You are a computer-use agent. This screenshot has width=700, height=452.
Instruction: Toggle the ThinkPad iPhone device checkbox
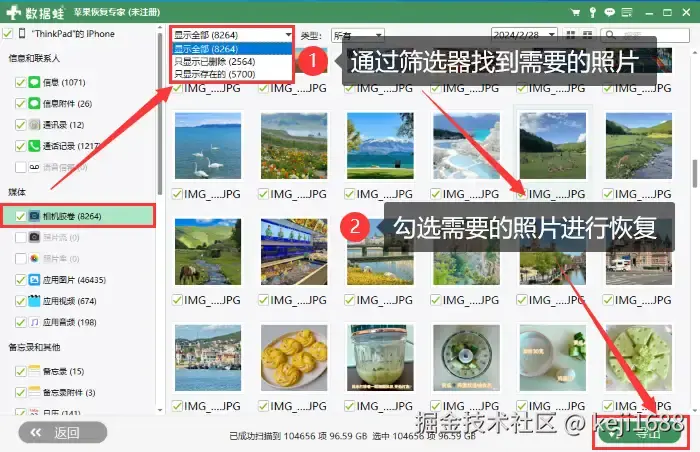coord(8,33)
